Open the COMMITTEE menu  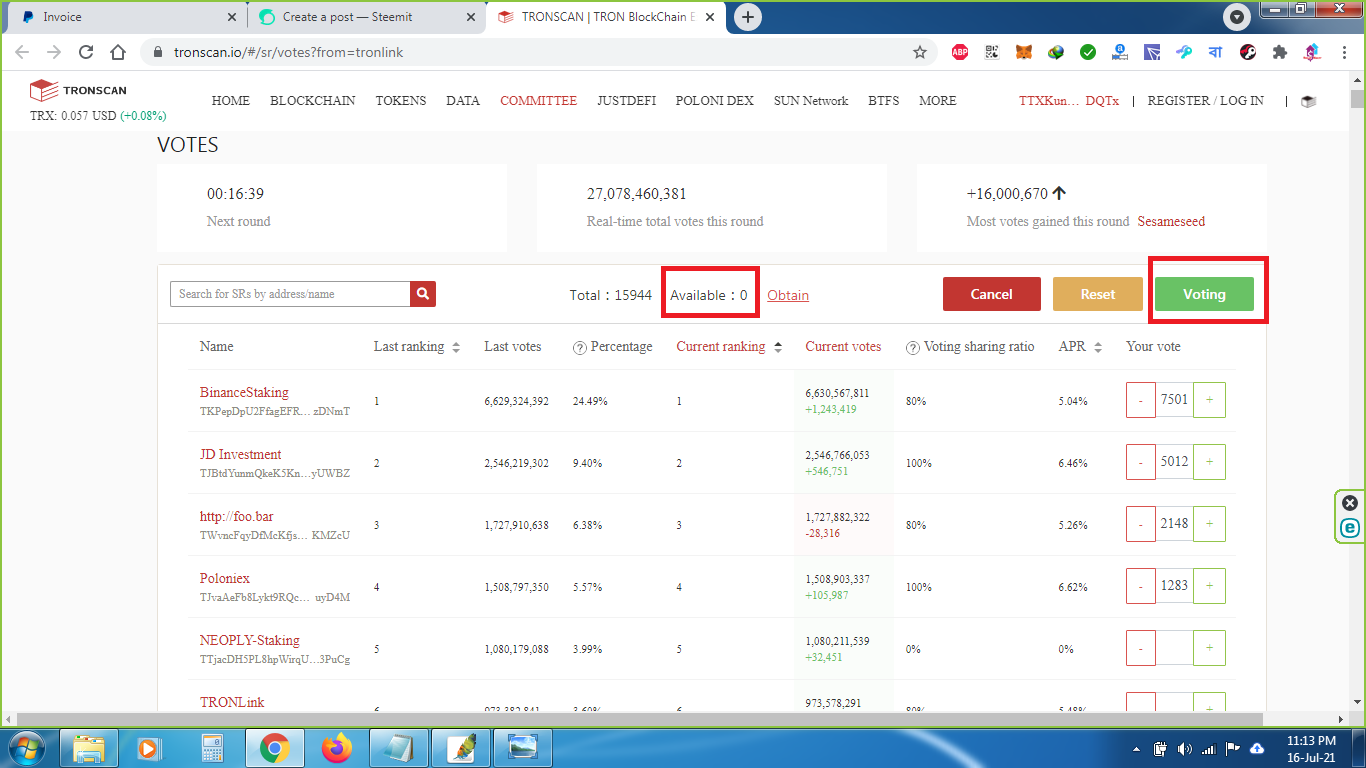tap(539, 101)
